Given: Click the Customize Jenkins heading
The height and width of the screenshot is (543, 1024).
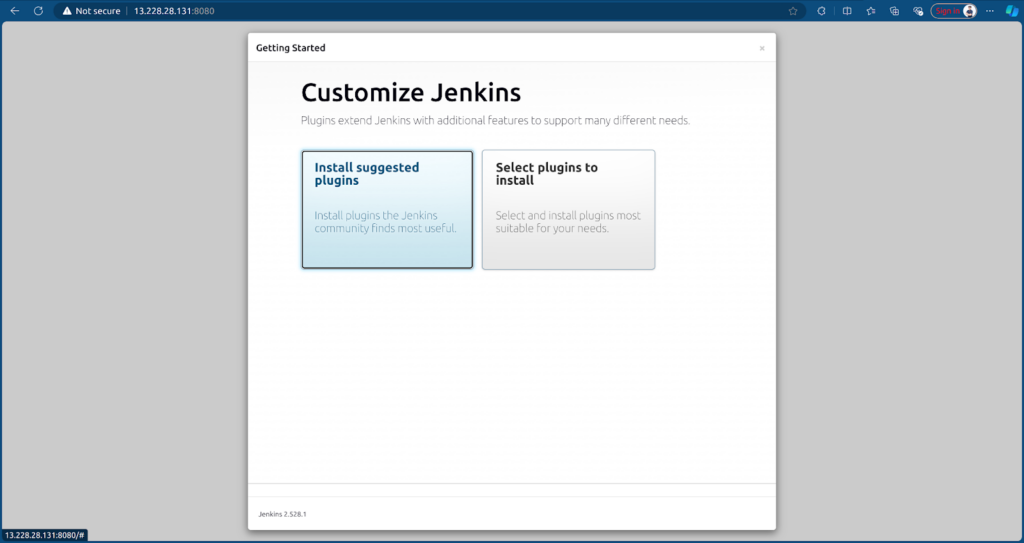Looking at the screenshot, I should (x=411, y=93).
